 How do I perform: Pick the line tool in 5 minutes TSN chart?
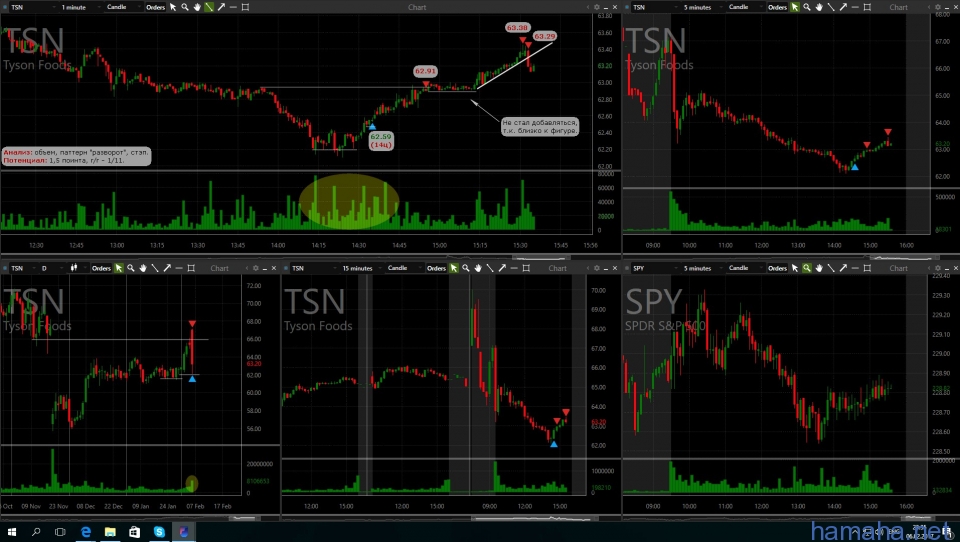click(x=831, y=7)
